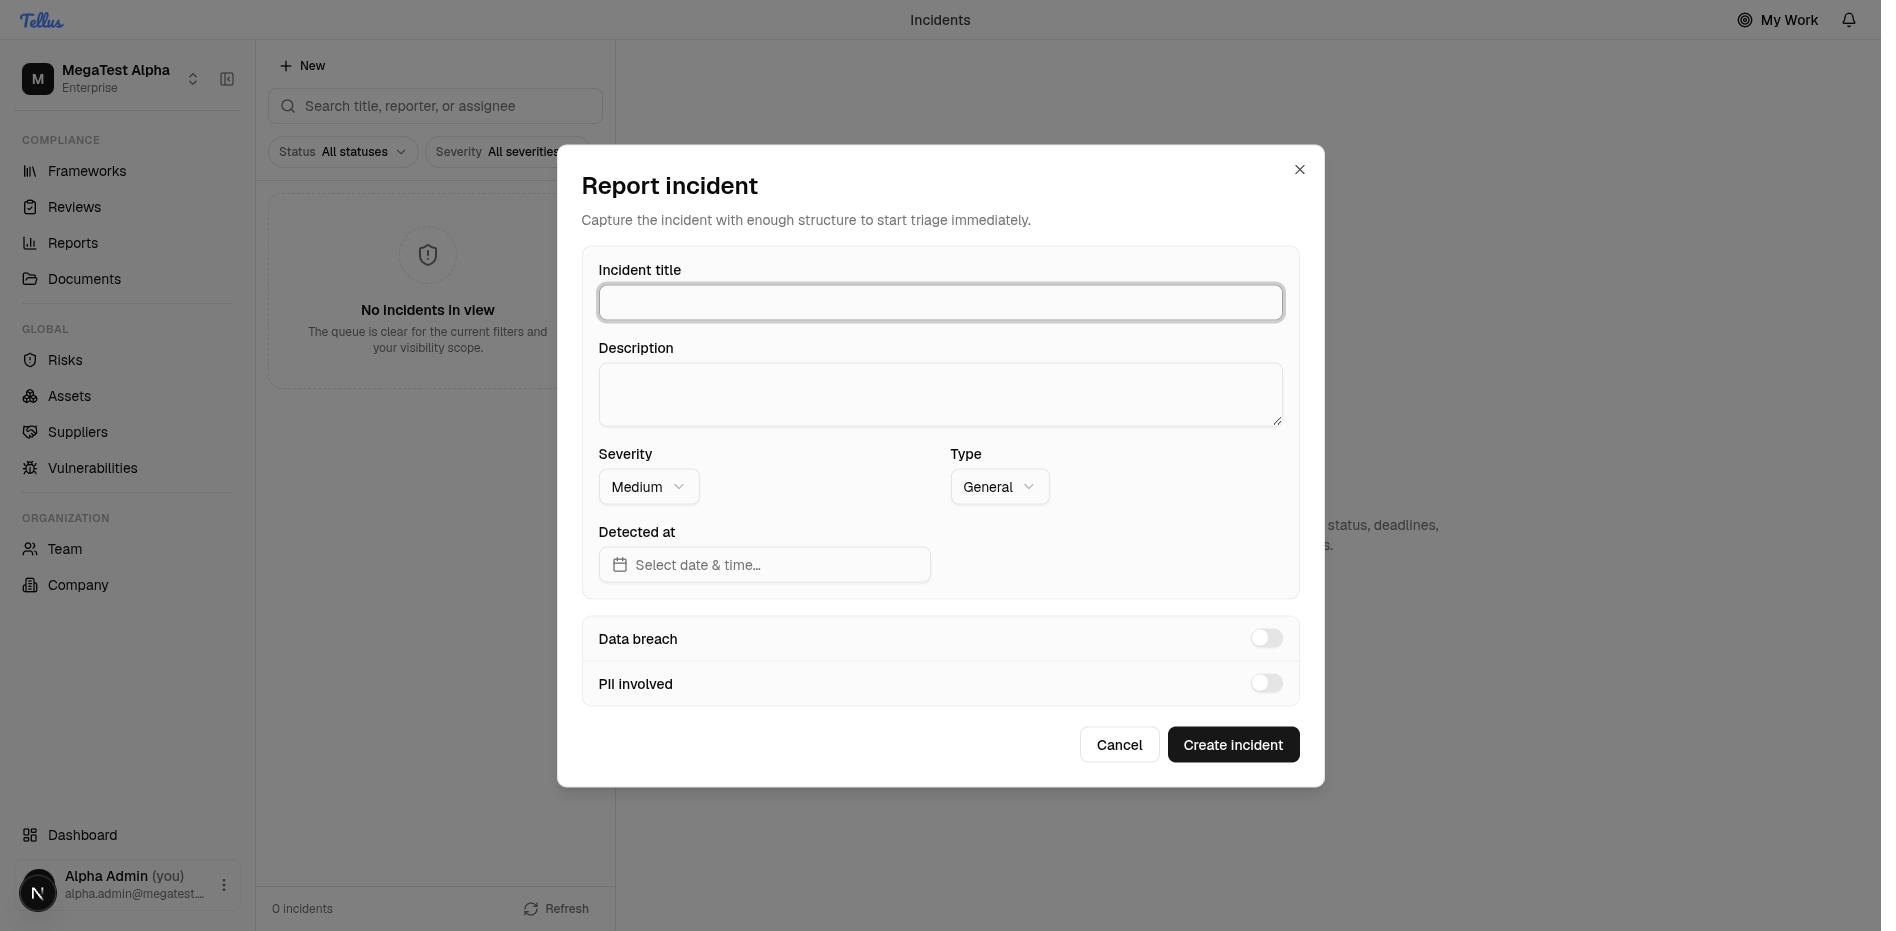Click the Incidents page title
This screenshot has height=931, width=1896.
(x=940, y=20)
